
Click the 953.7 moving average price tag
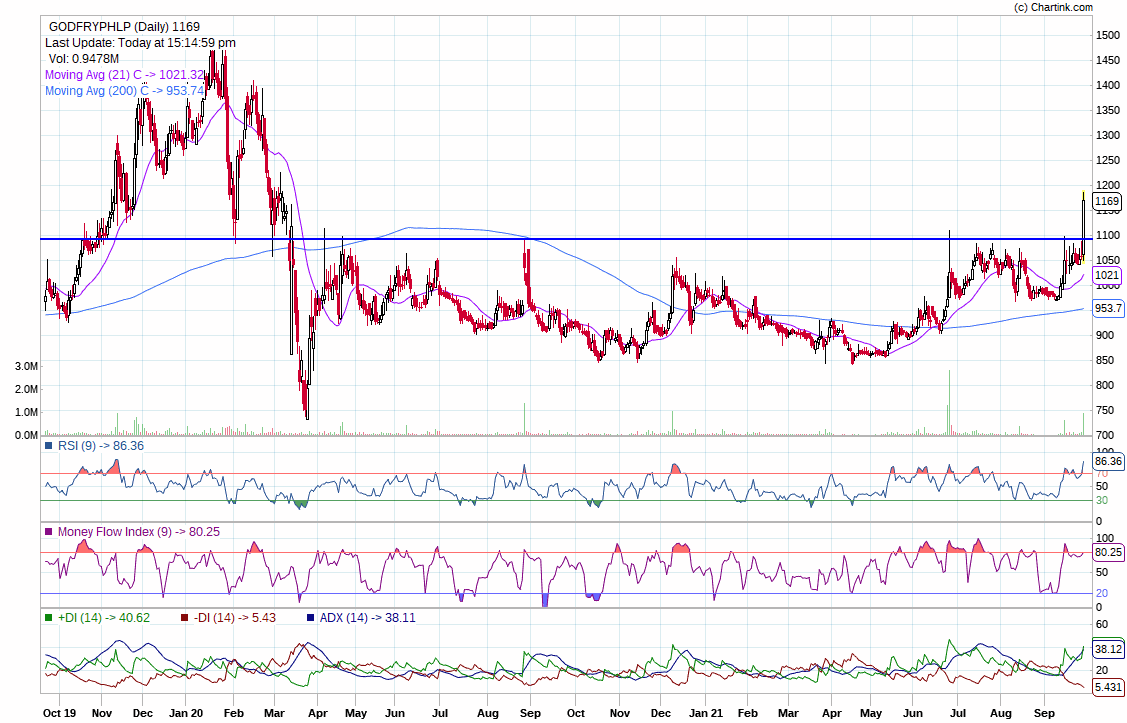(1109, 309)
